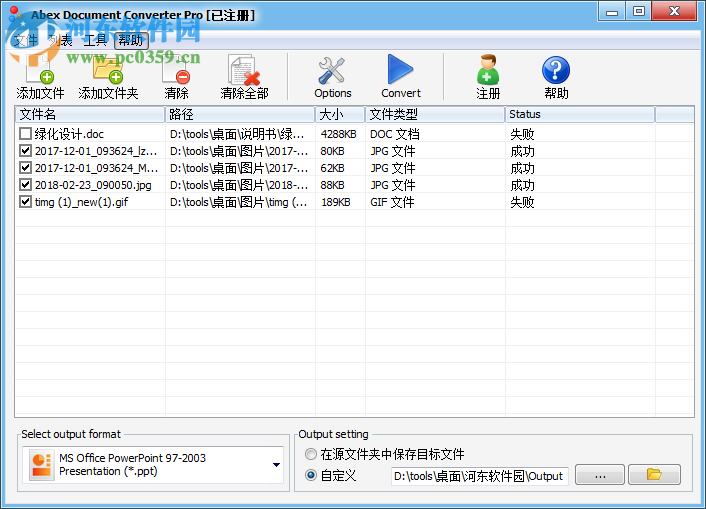Screen dimensions: 706x509
Task: Click path cell D:\tools\桌面\说明书\绿…
Action: [x=237, y=134]
